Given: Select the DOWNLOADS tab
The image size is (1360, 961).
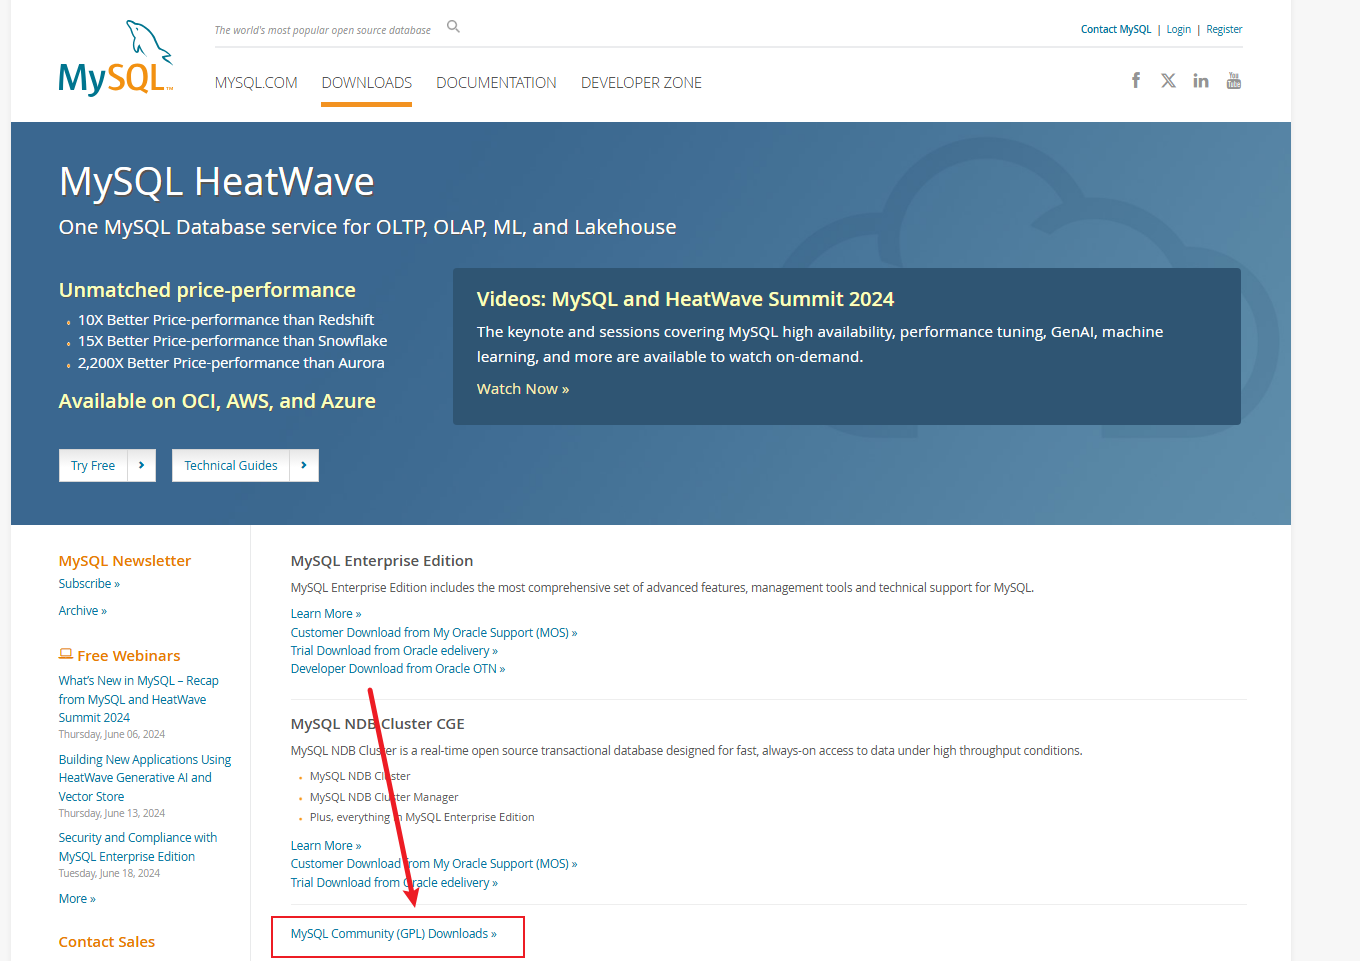Looking at the screenshot, I should click(367, 83).
